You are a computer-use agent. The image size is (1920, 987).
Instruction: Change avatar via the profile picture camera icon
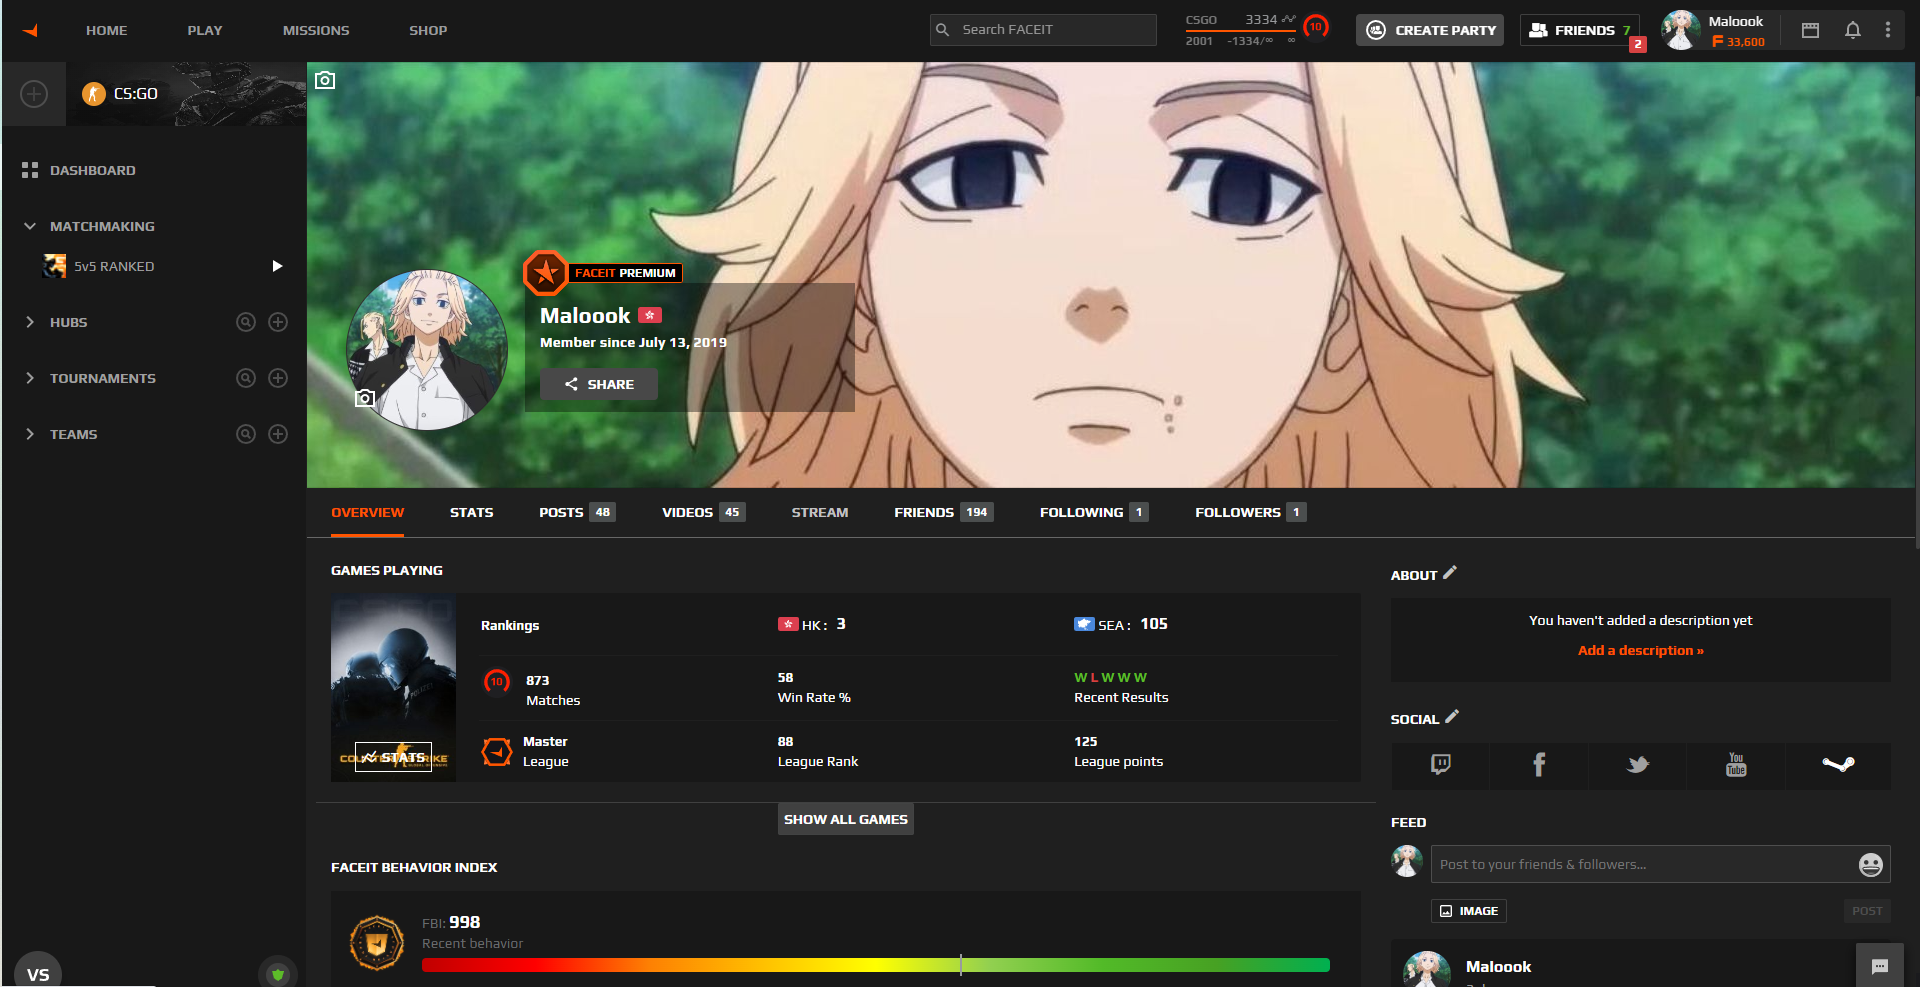point(365,398)
